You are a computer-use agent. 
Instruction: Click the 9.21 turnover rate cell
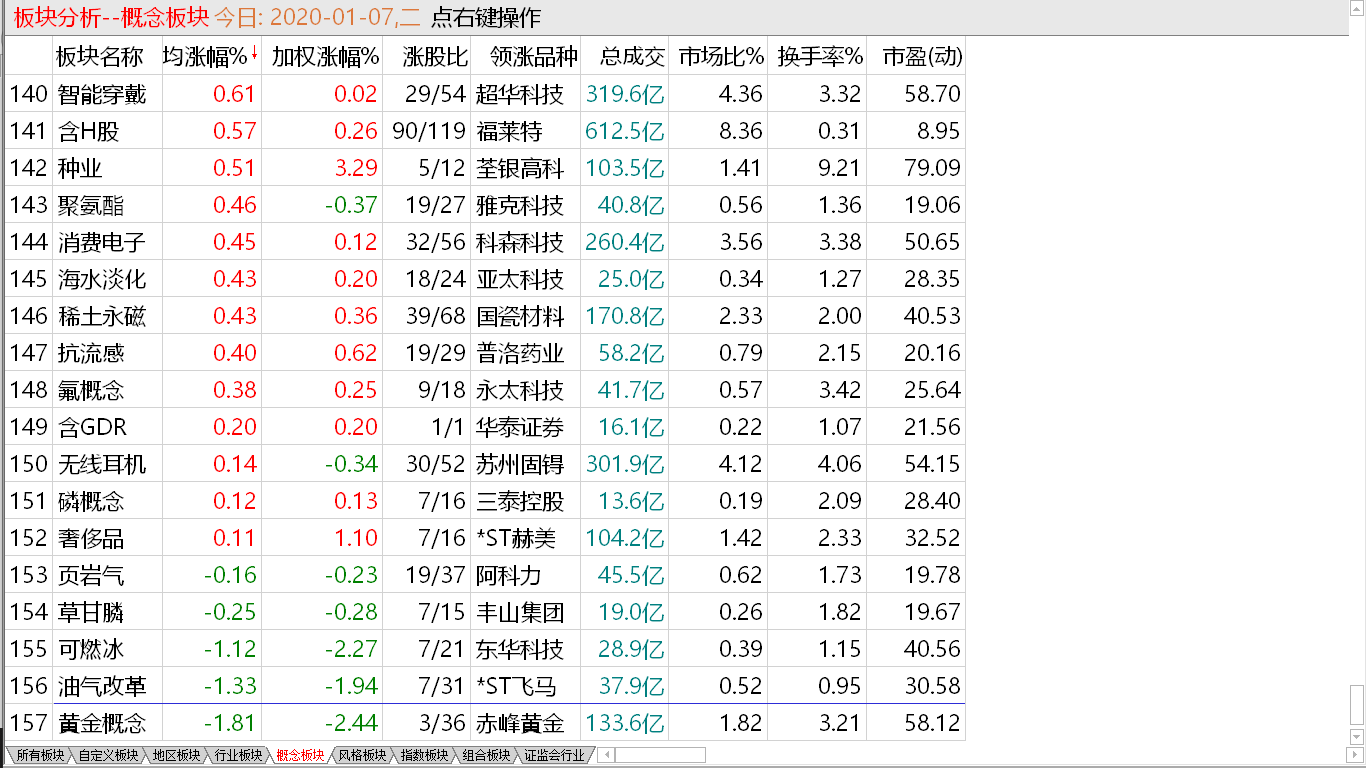point(839,168)
